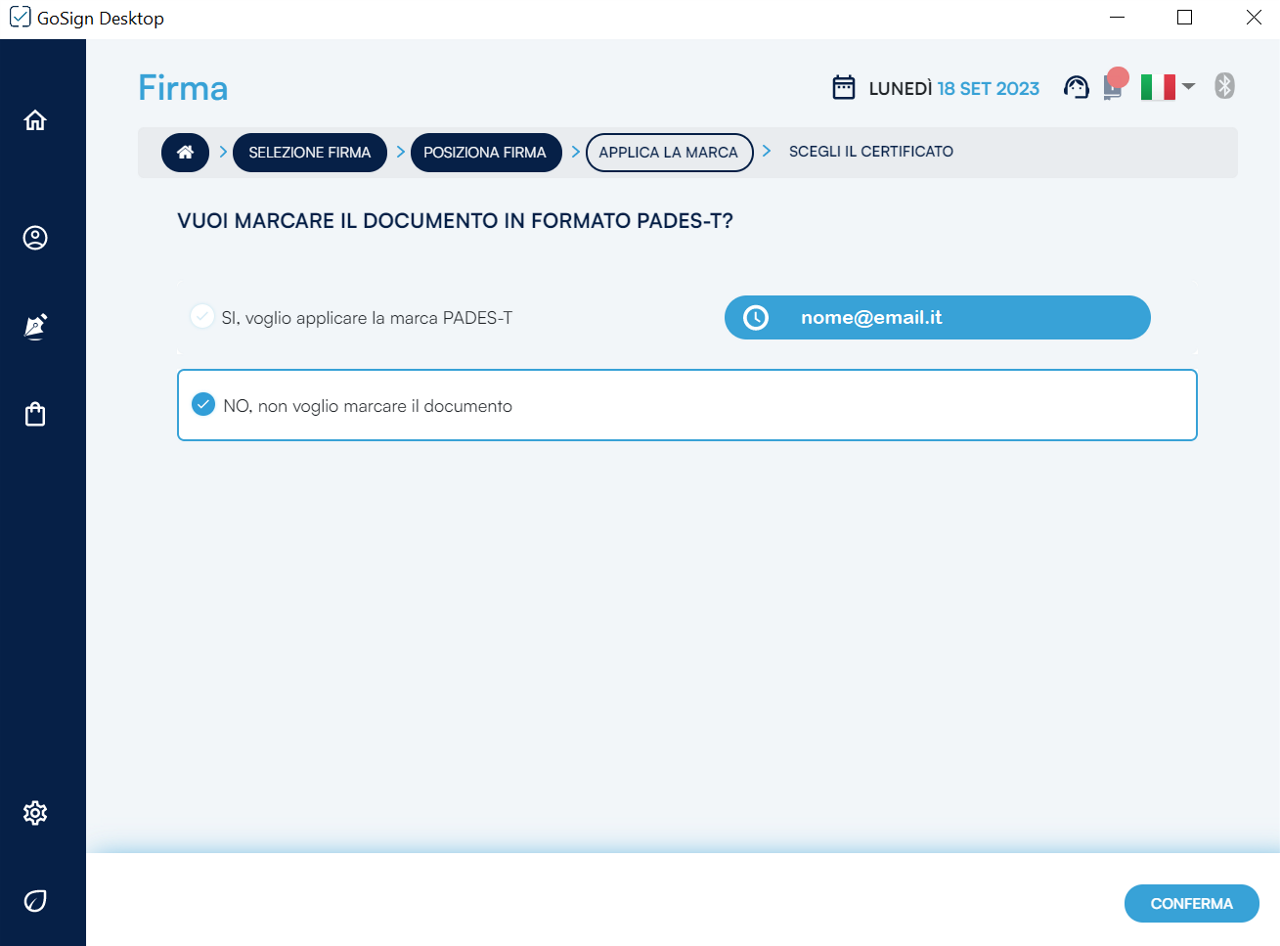Go to breadcrumb home step

click(x=185, y=152)
